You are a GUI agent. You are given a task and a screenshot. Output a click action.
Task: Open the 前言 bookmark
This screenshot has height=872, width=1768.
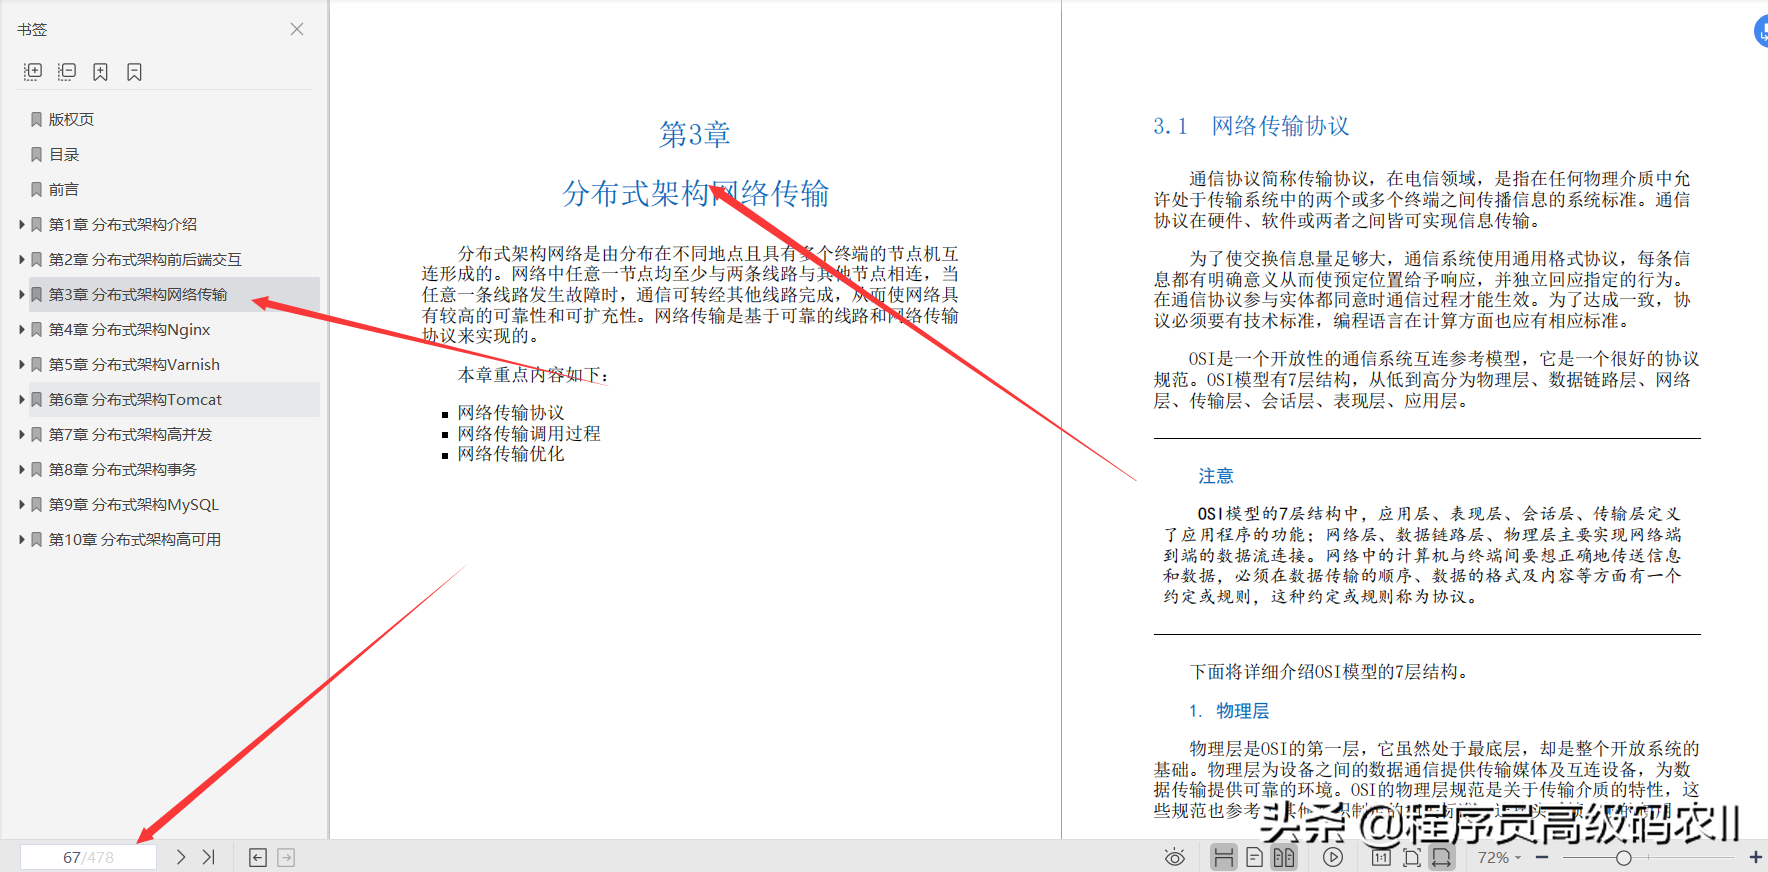point(64,189)
